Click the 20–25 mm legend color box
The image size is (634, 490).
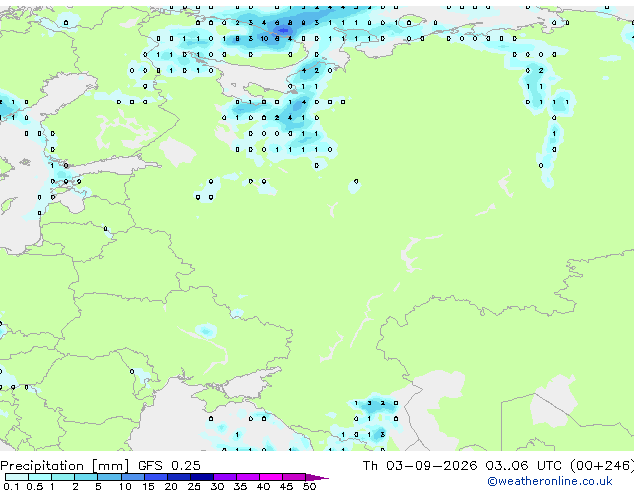(178, 477)
